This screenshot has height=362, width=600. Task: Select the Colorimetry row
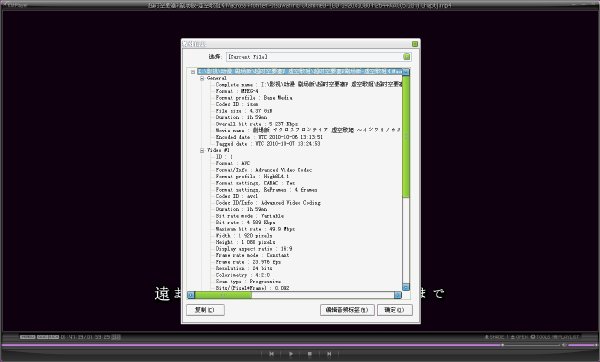(243, 275)
